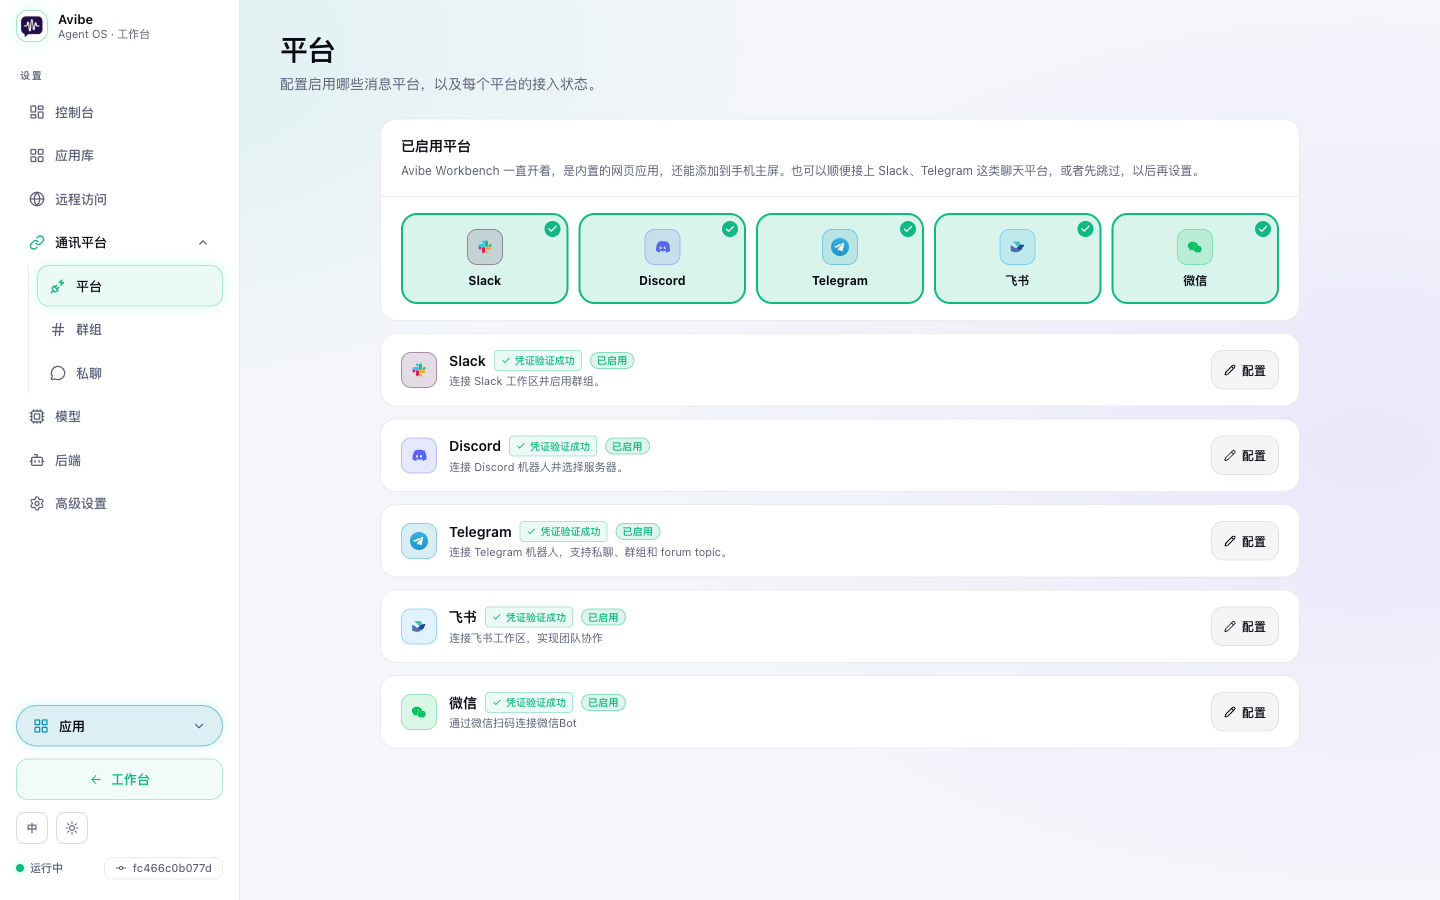Click Telegram 凭证验证成功 badge
Image resolution: width=1440 pixels, height=900 pixels.
(563, 532)
